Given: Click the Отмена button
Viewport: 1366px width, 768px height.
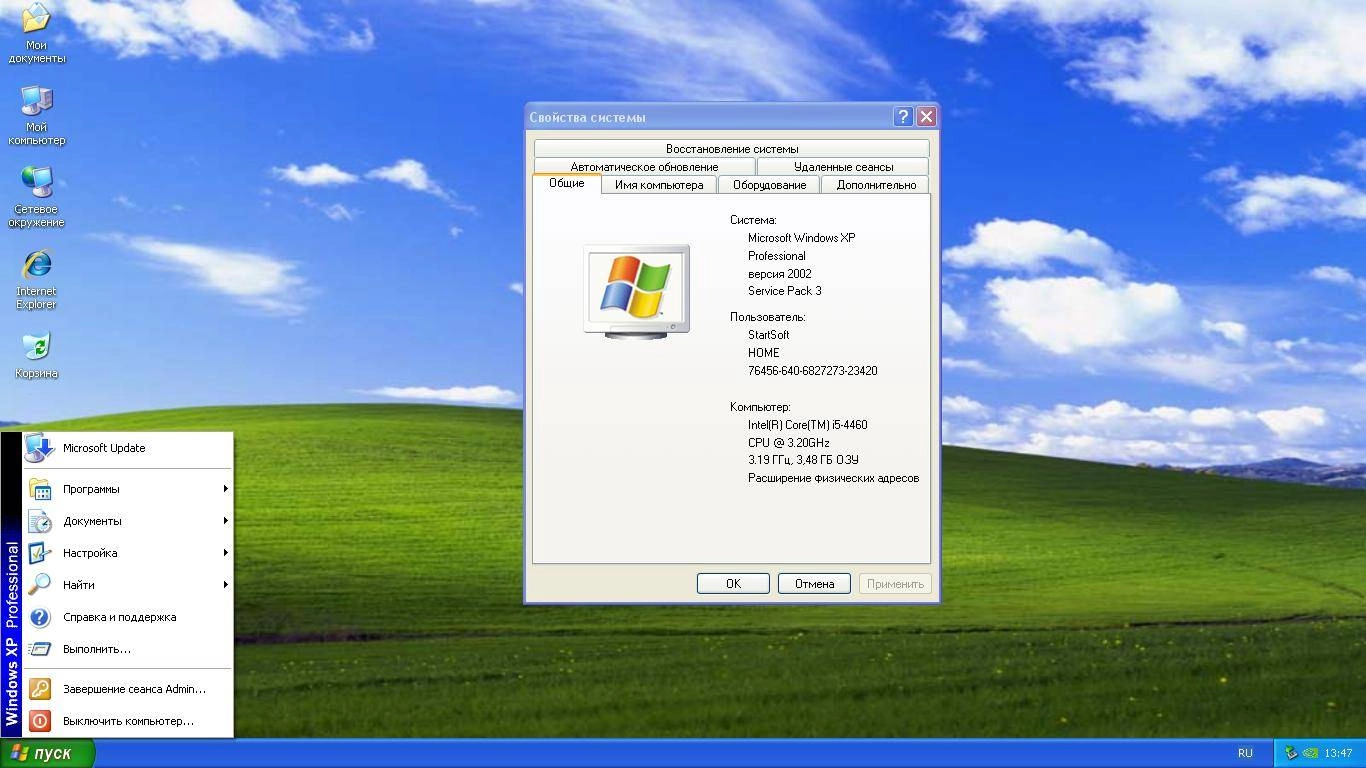Looking at the screenshot, I should click(x=814, y=584).
